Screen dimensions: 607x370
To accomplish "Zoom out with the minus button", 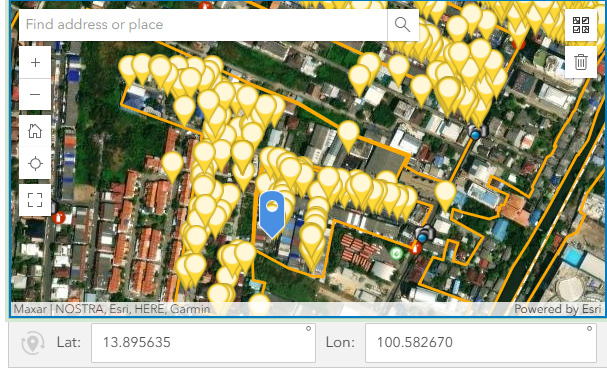I will [x=35, y=94].
